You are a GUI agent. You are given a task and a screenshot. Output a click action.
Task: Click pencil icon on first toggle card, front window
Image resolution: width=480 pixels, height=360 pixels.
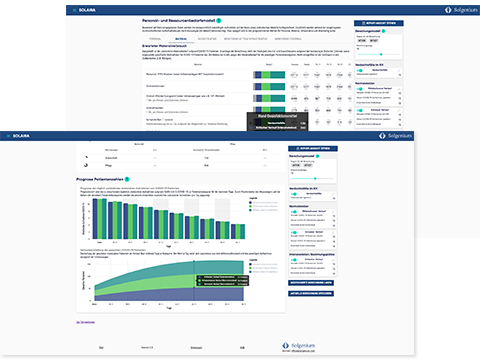333,194
